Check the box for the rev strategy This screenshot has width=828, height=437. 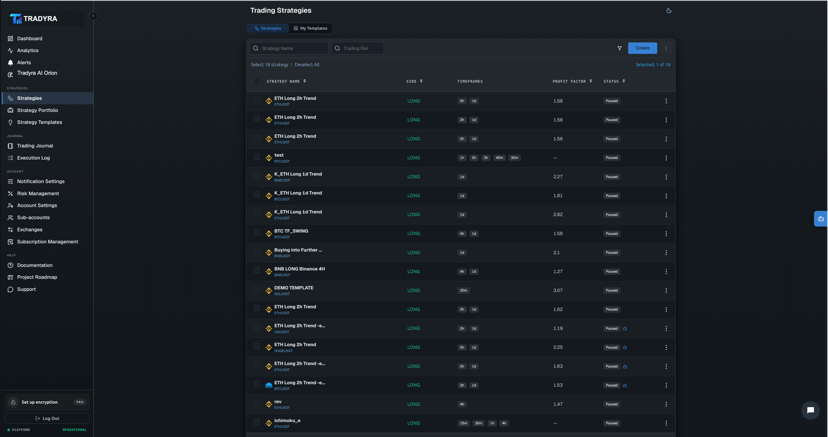(257, 403)
